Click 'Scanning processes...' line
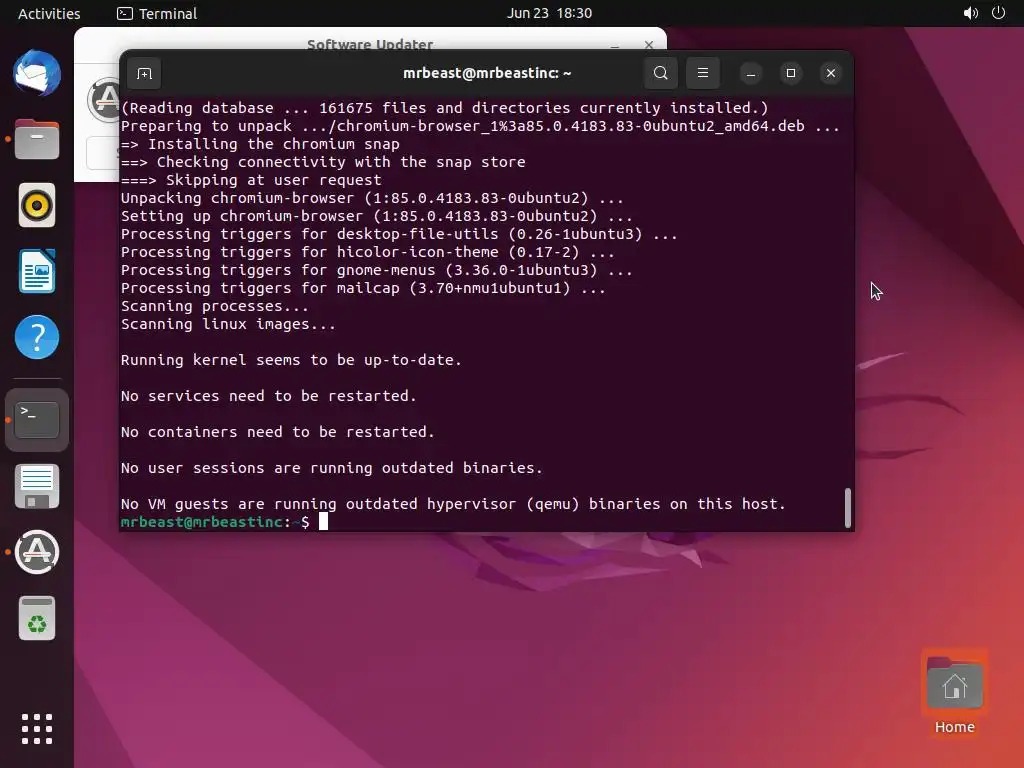 pos(215,306)
